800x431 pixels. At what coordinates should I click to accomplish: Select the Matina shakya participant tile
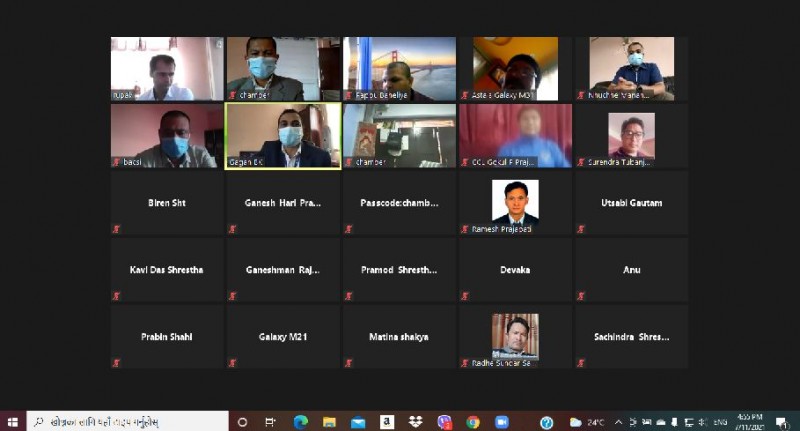pyautogui.click(x=399, y=337)
